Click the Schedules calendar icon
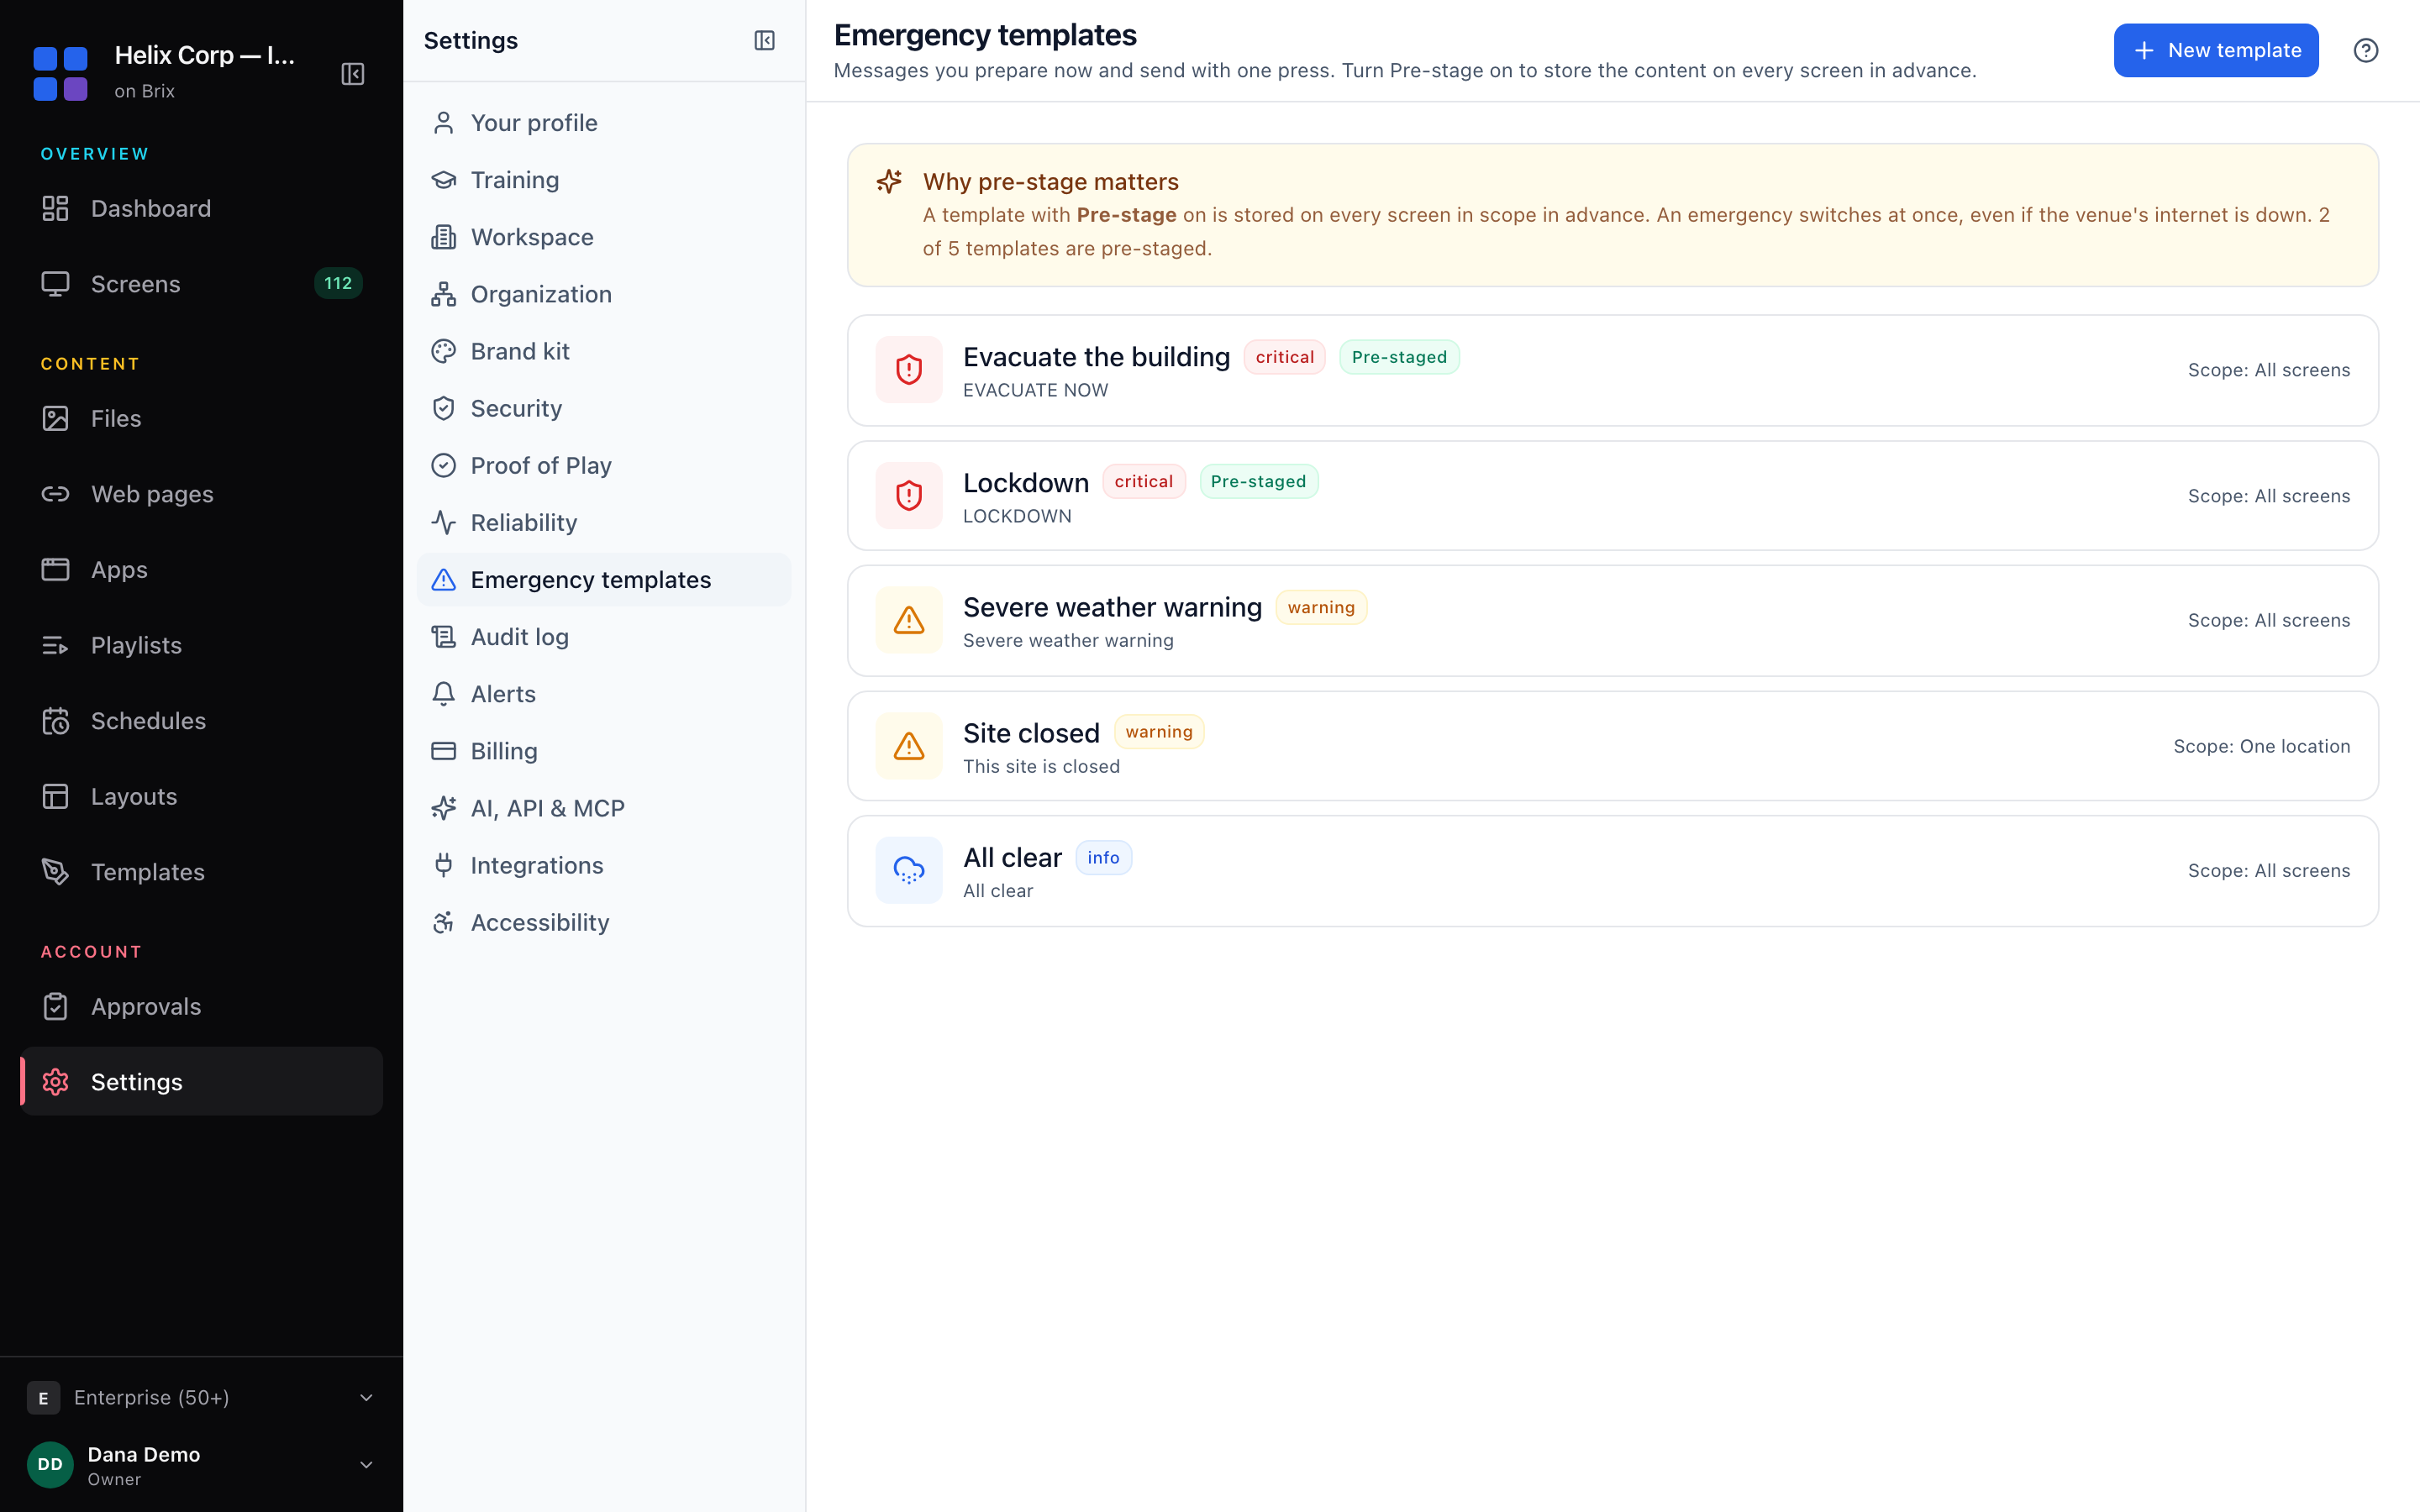Viewport: 2420px width, 1512px height. coord(55,721)
